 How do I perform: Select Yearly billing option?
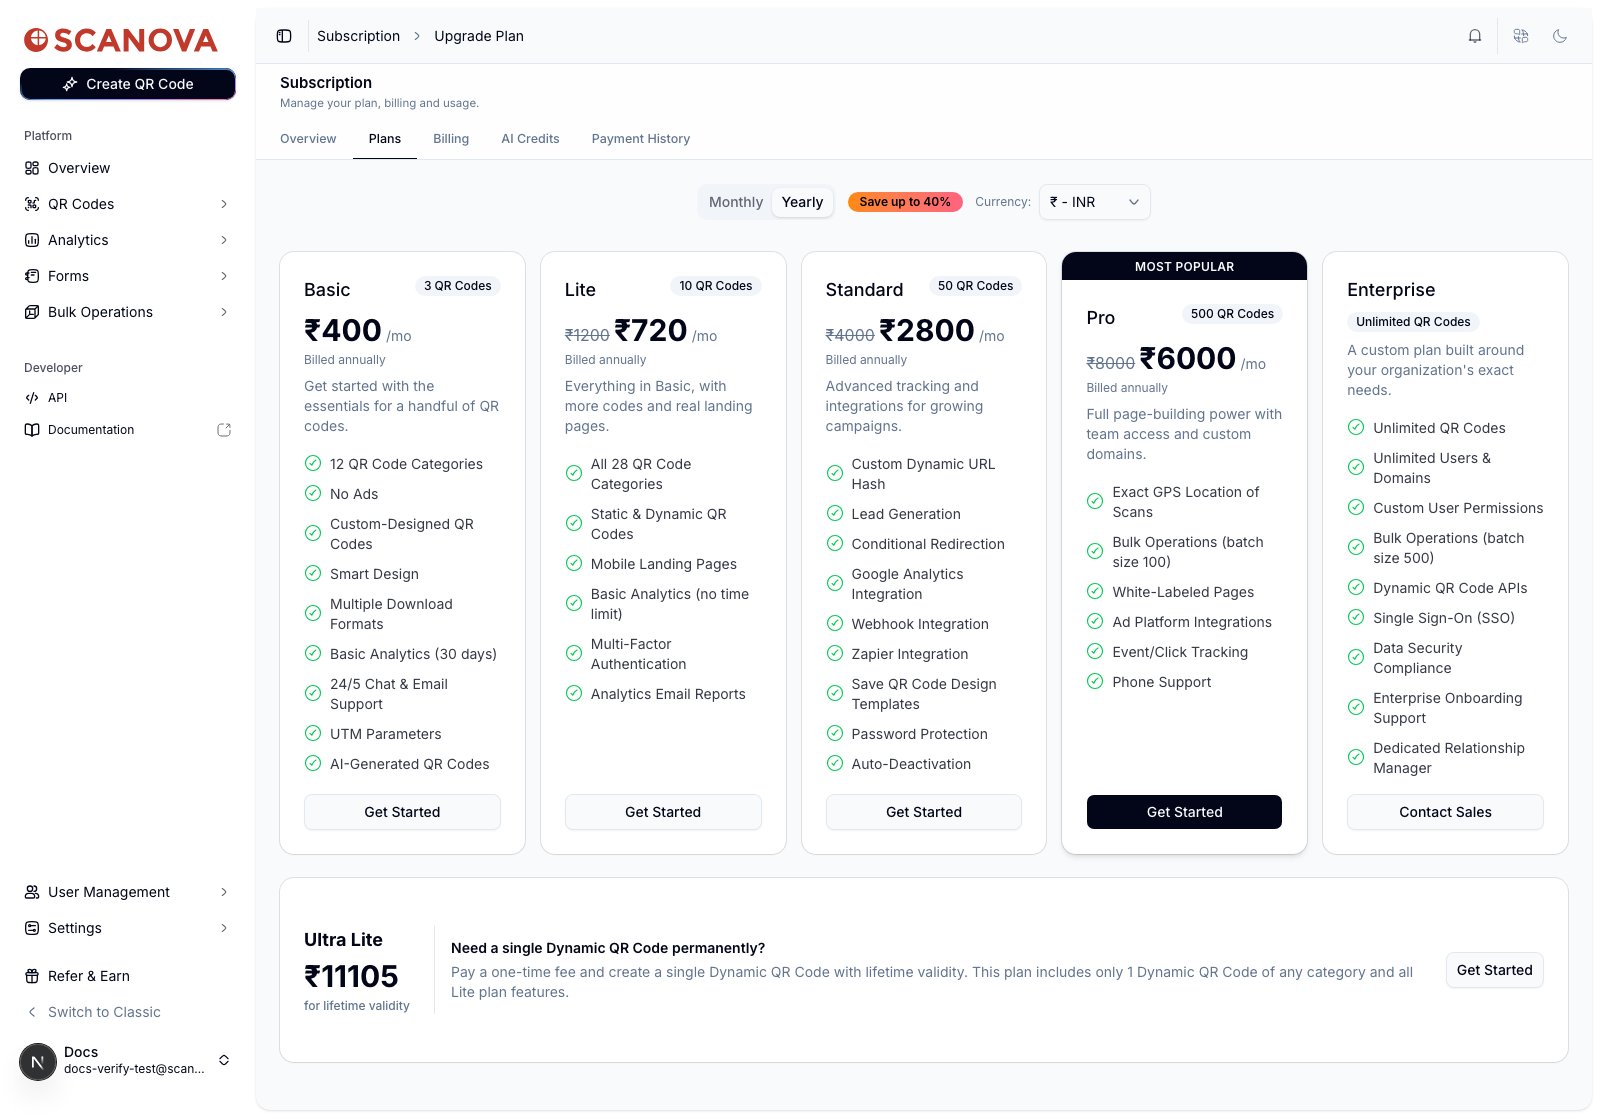point(802,202)
